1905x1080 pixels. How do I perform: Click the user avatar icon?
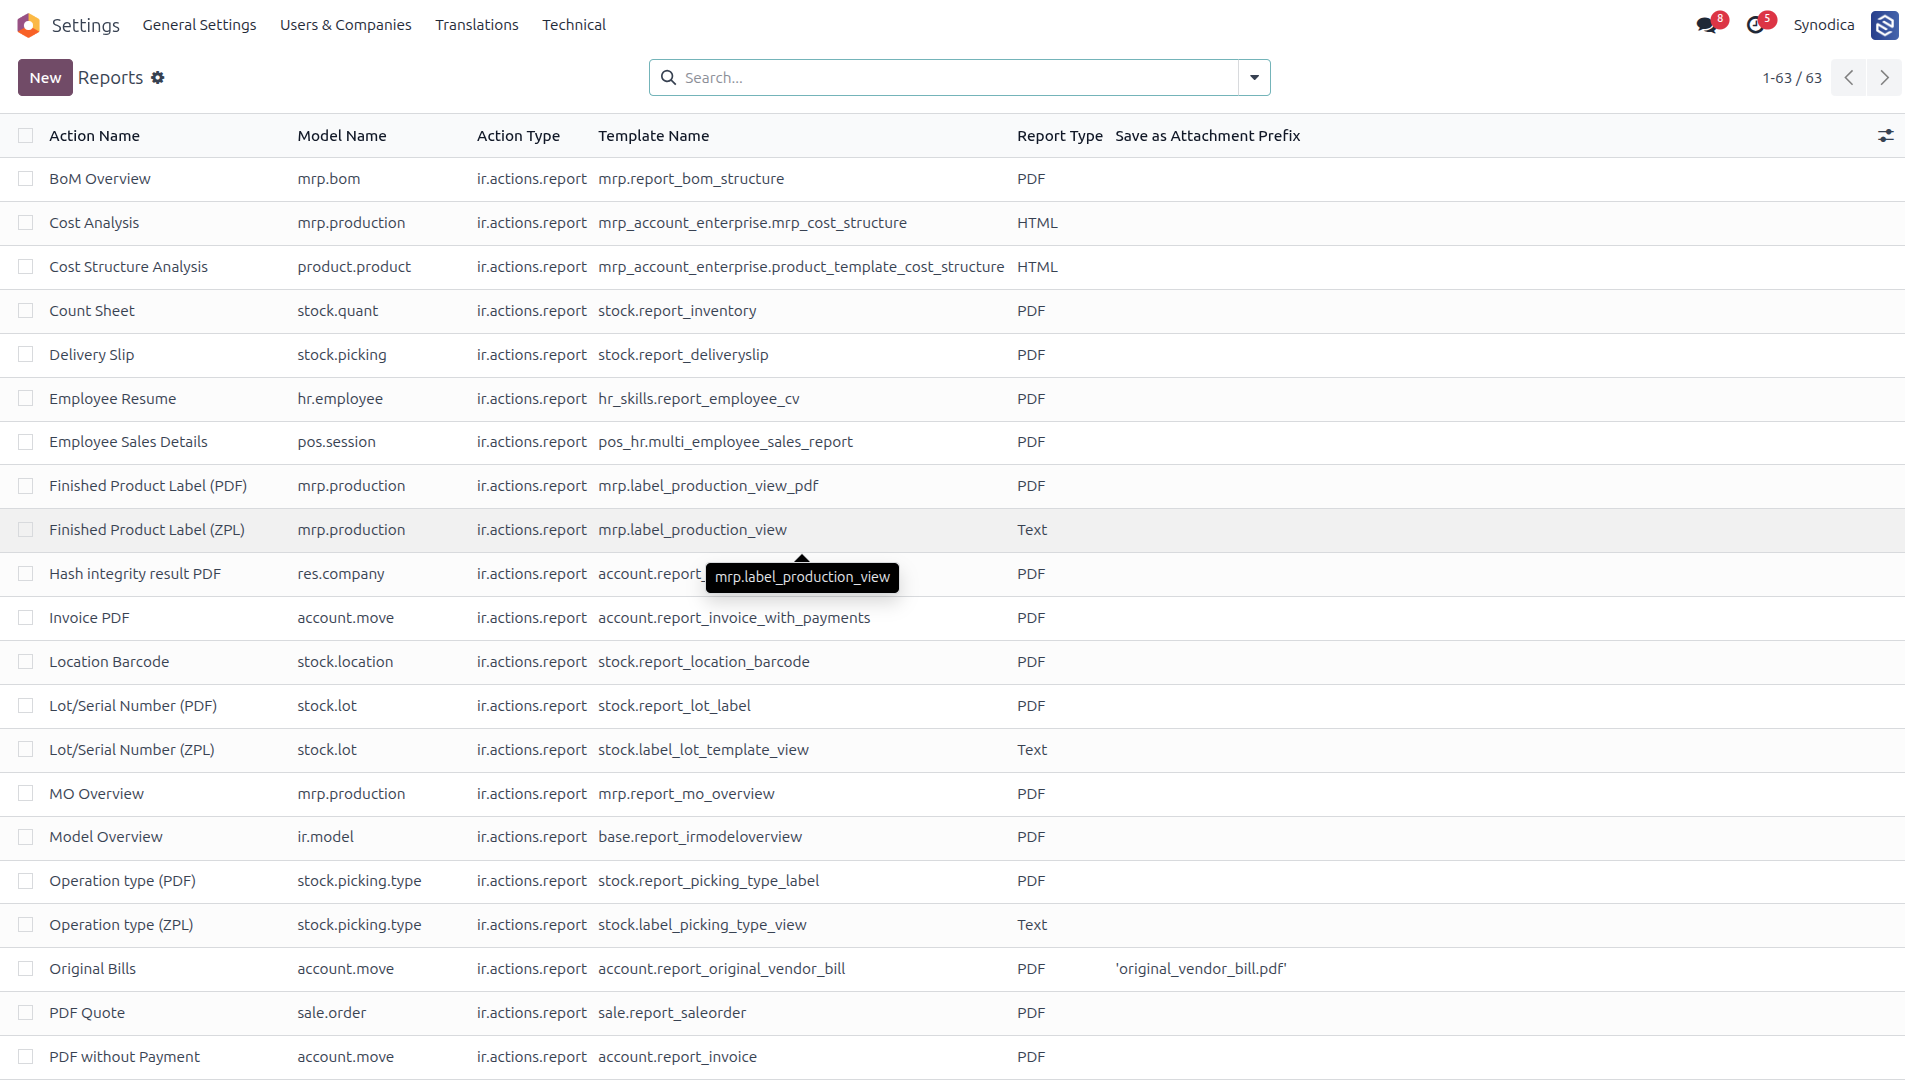coord(1884,25)
